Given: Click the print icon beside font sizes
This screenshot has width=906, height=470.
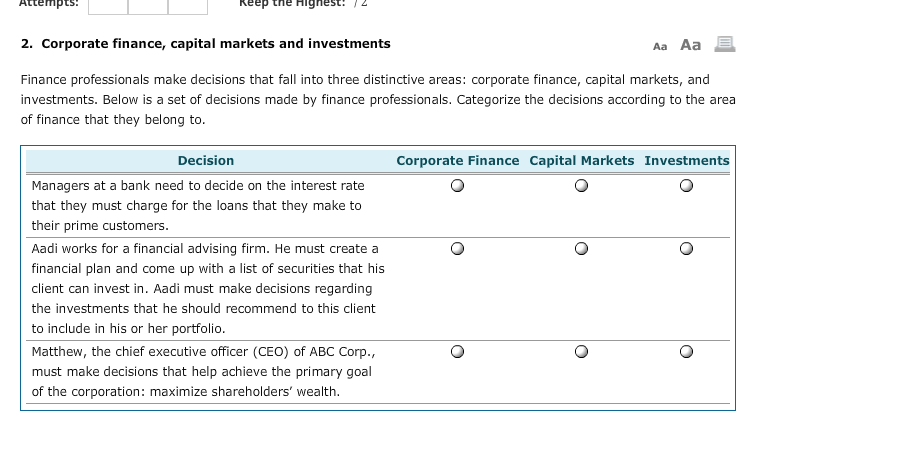Looking at the screenshot, I should (724, 44).
